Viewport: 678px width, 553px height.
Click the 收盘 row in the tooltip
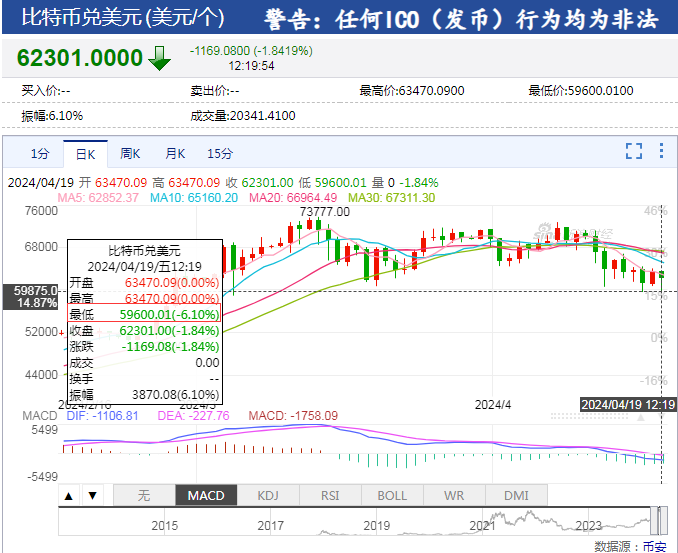tap(144, 331)
